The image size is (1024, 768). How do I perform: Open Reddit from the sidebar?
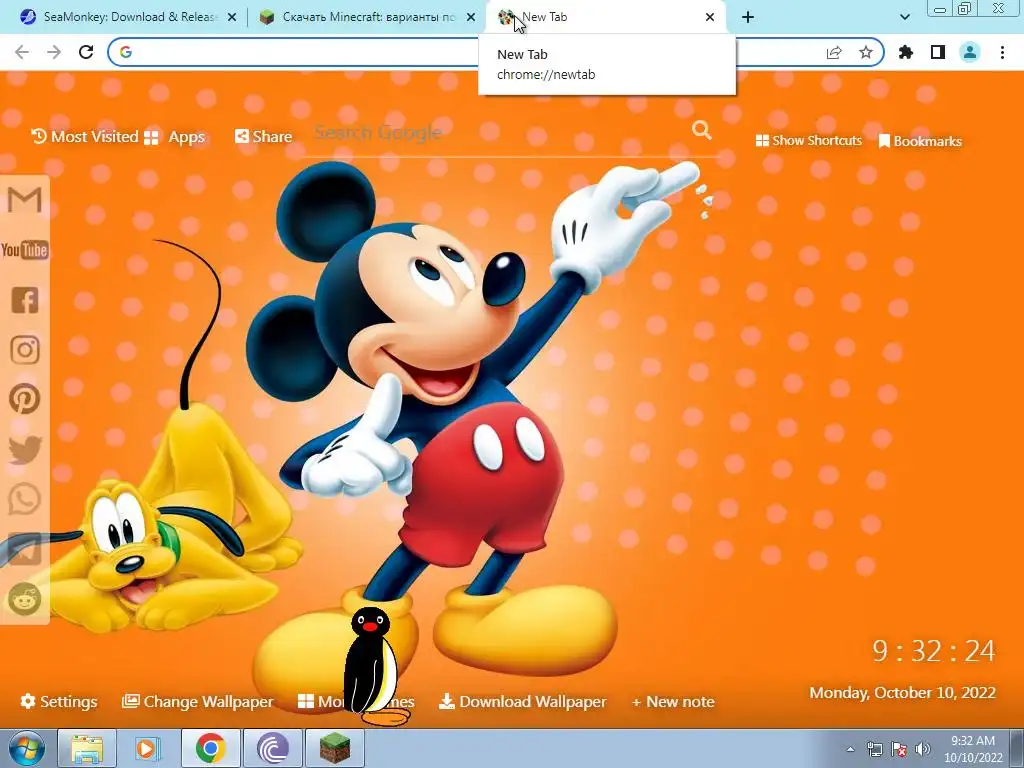25,599
